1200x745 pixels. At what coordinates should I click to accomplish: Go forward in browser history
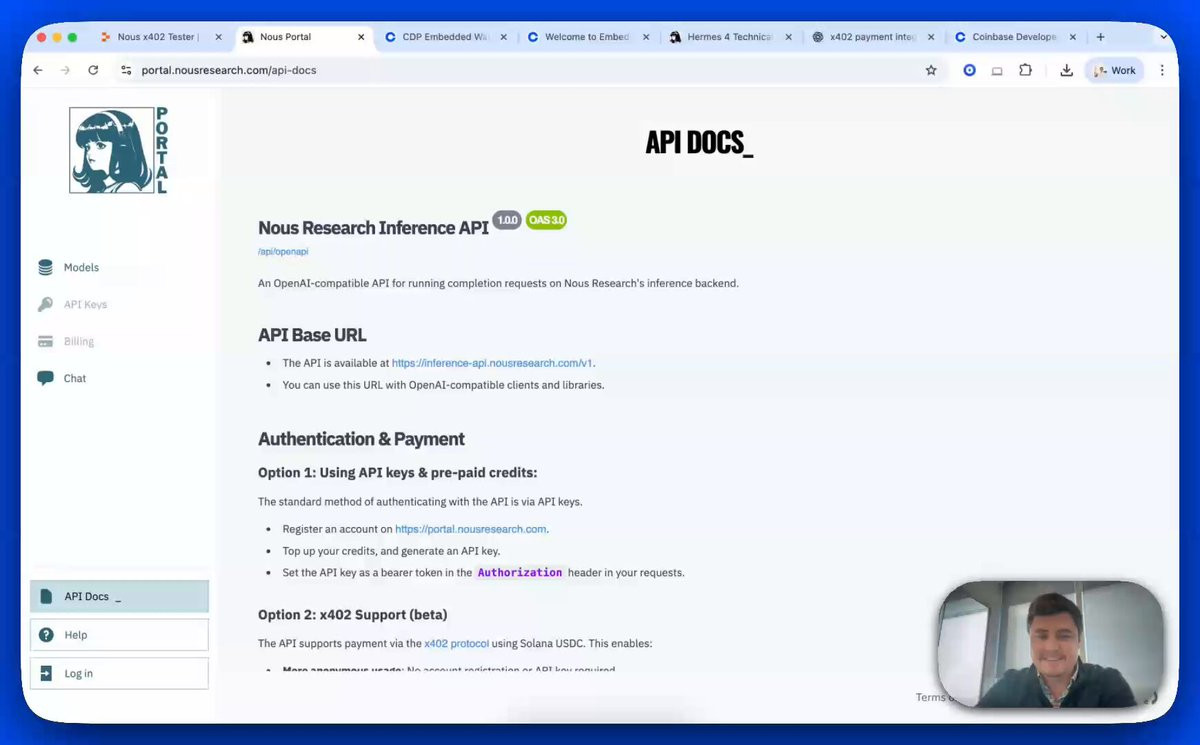pos(65,70)
